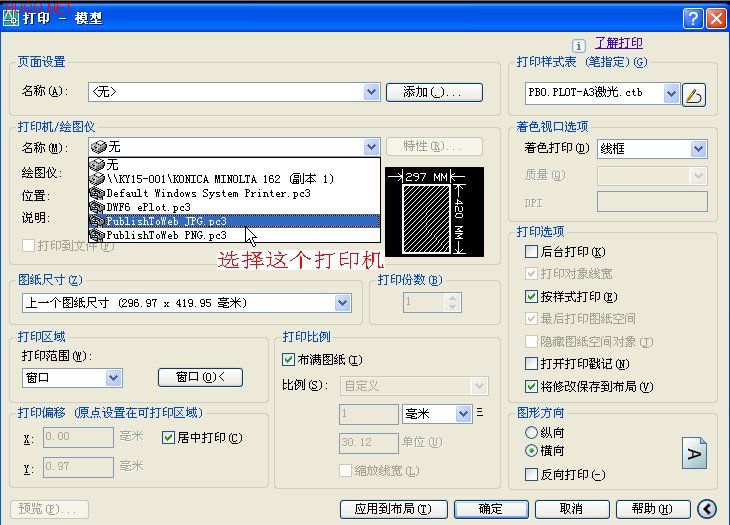
Task: Click the 添加 button
Action: pyautogui.click(x=434, y=92)
